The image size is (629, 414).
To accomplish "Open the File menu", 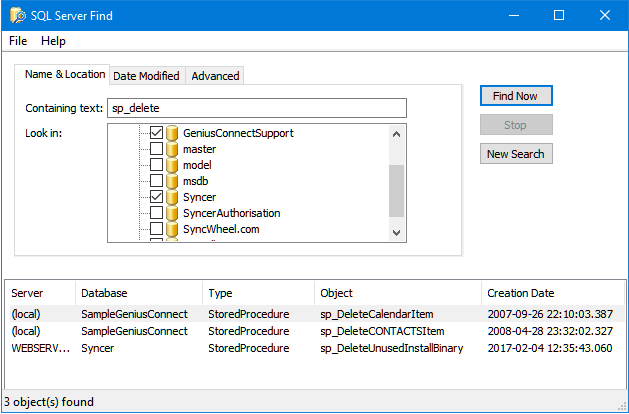I will [18, 41].
